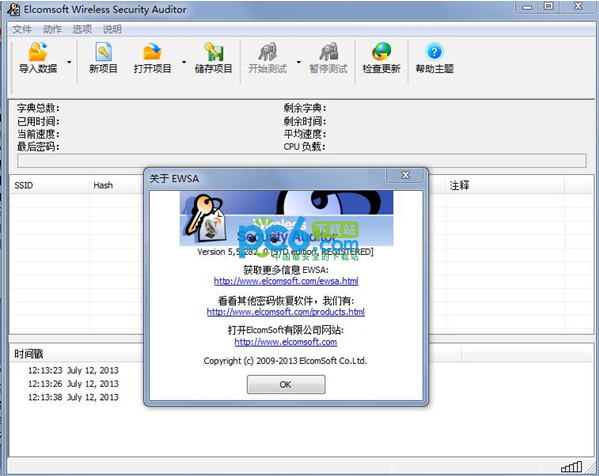
Task: Open the Action (动作) menu
Action: 52,29
